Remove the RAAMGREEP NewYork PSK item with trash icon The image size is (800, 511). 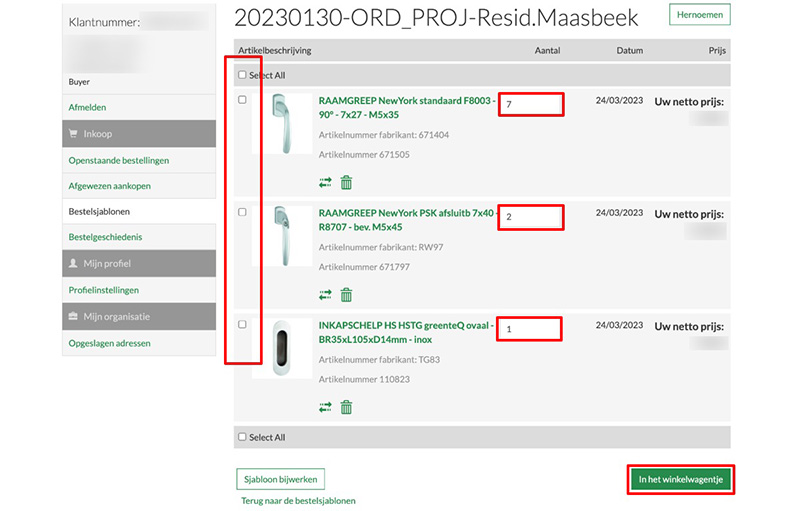pyautogui.click(x=346, y=295)
